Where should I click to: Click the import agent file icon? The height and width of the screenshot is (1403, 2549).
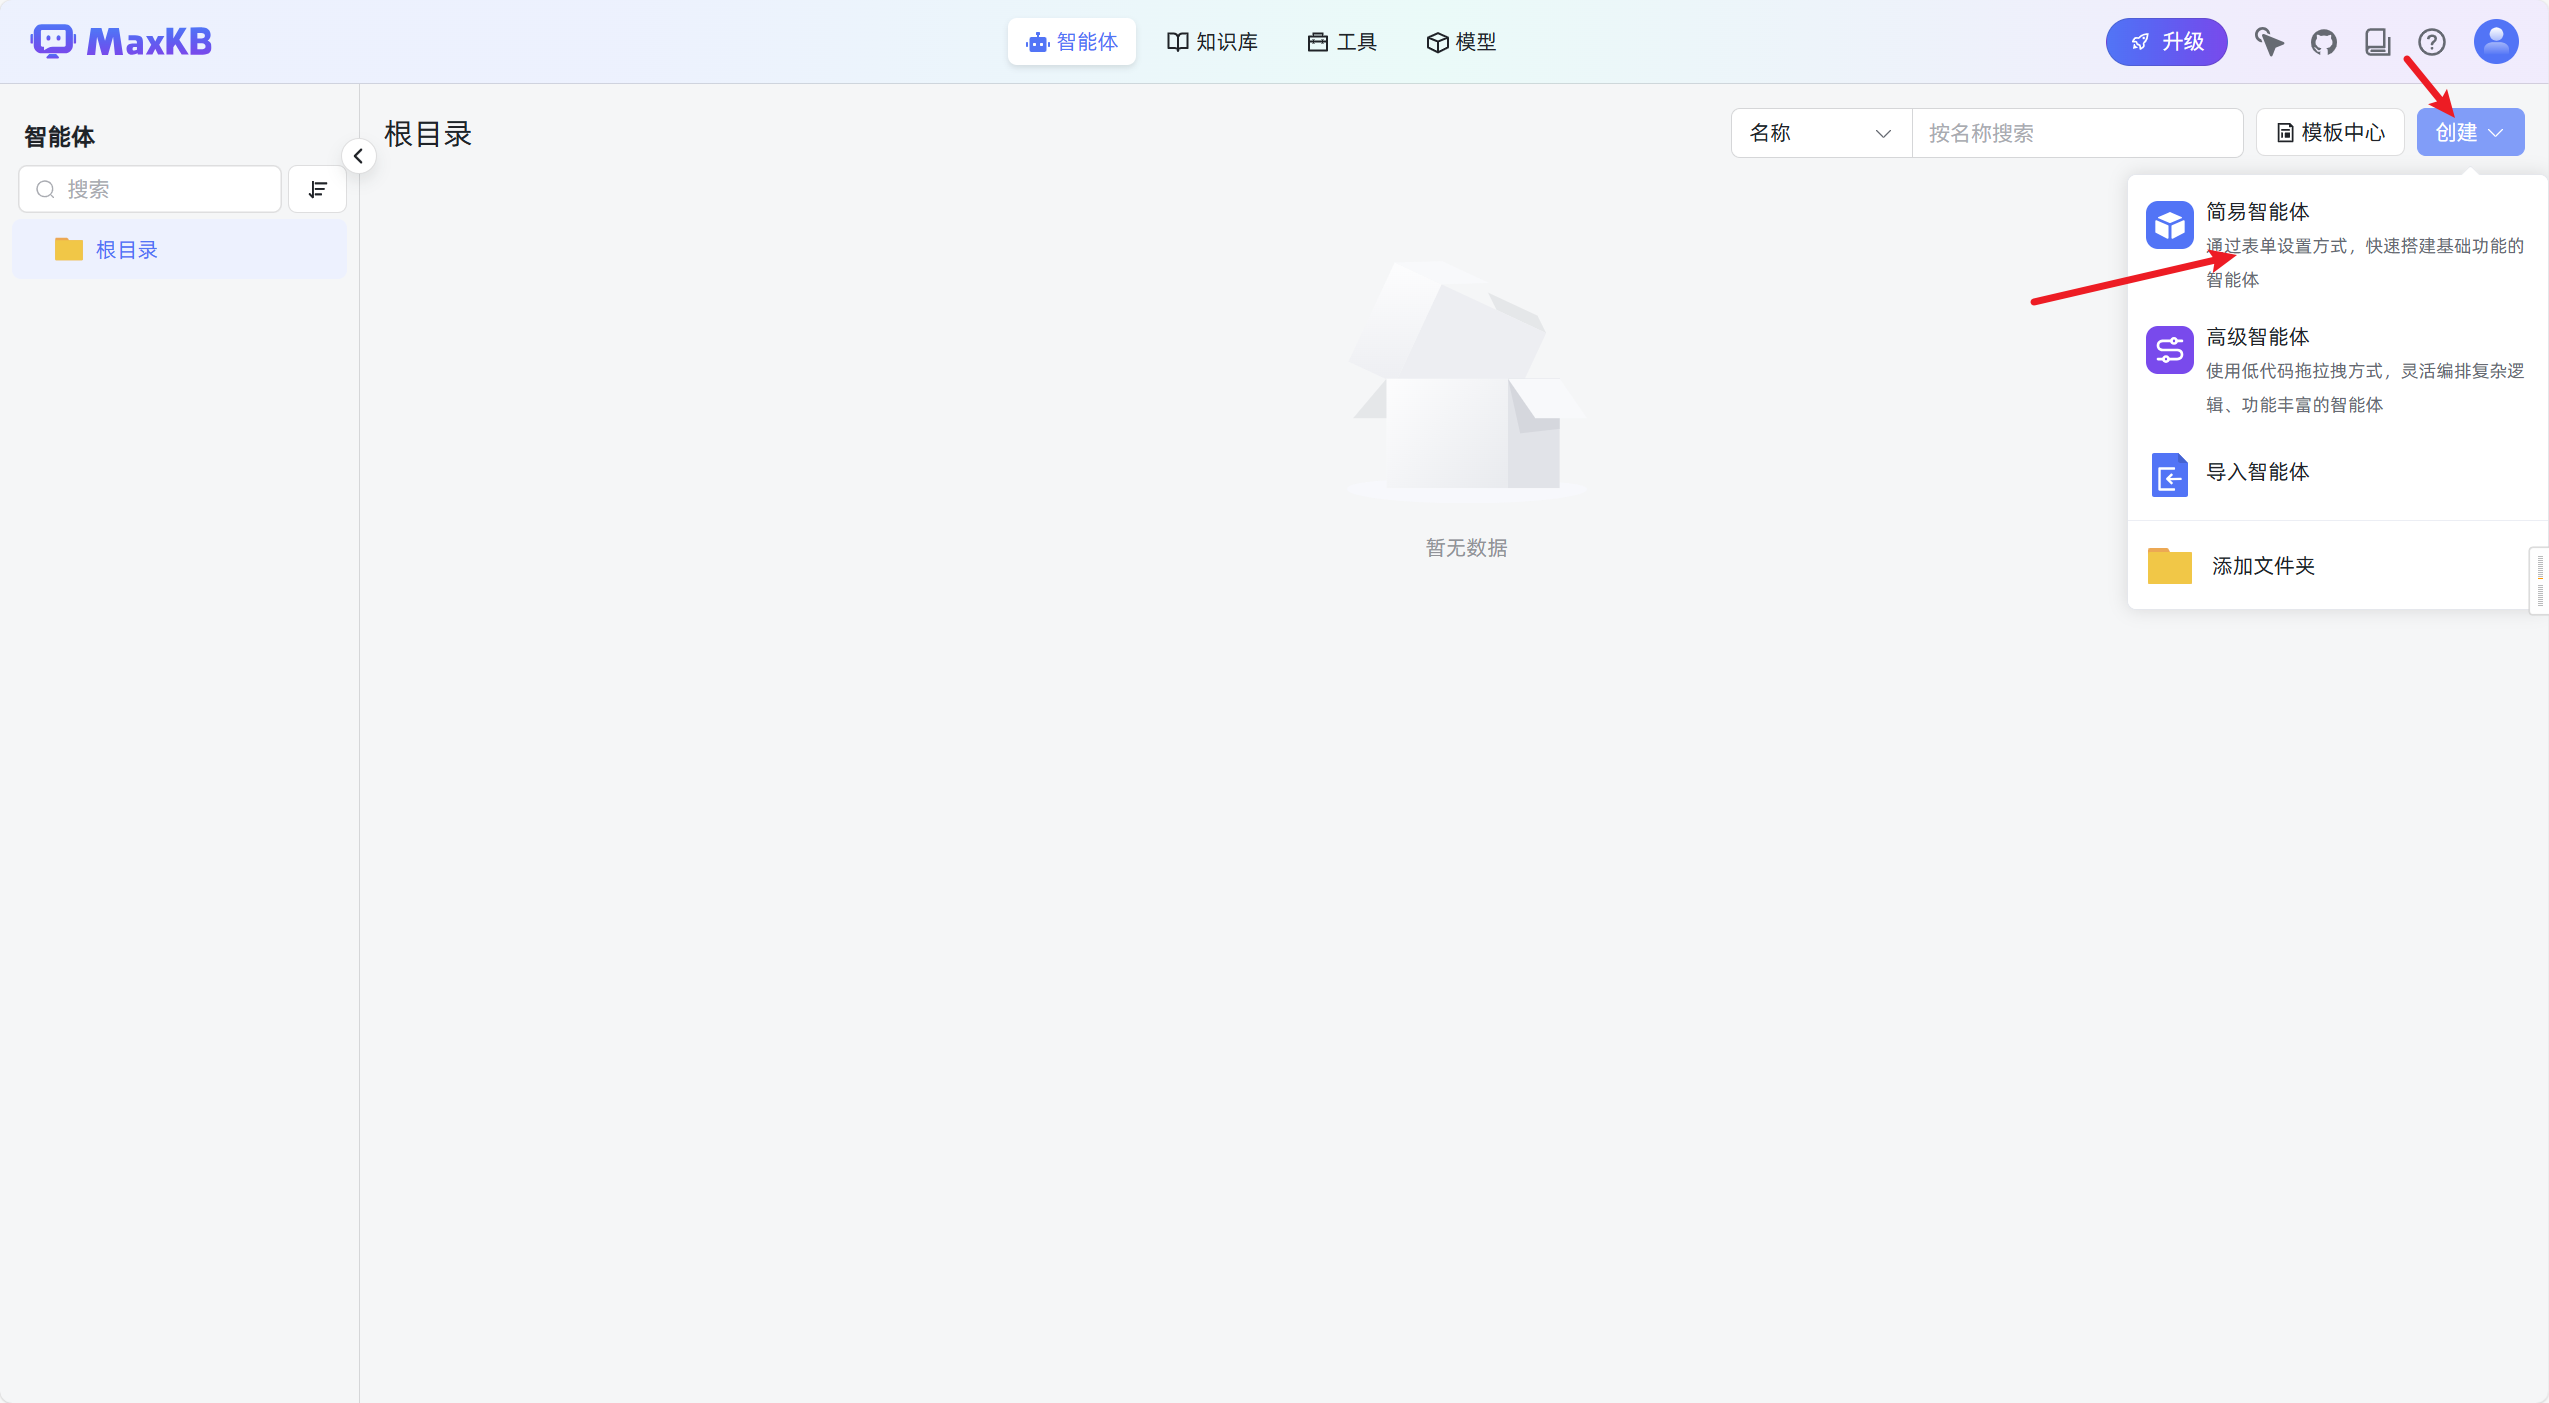(x=2169, y=475)
